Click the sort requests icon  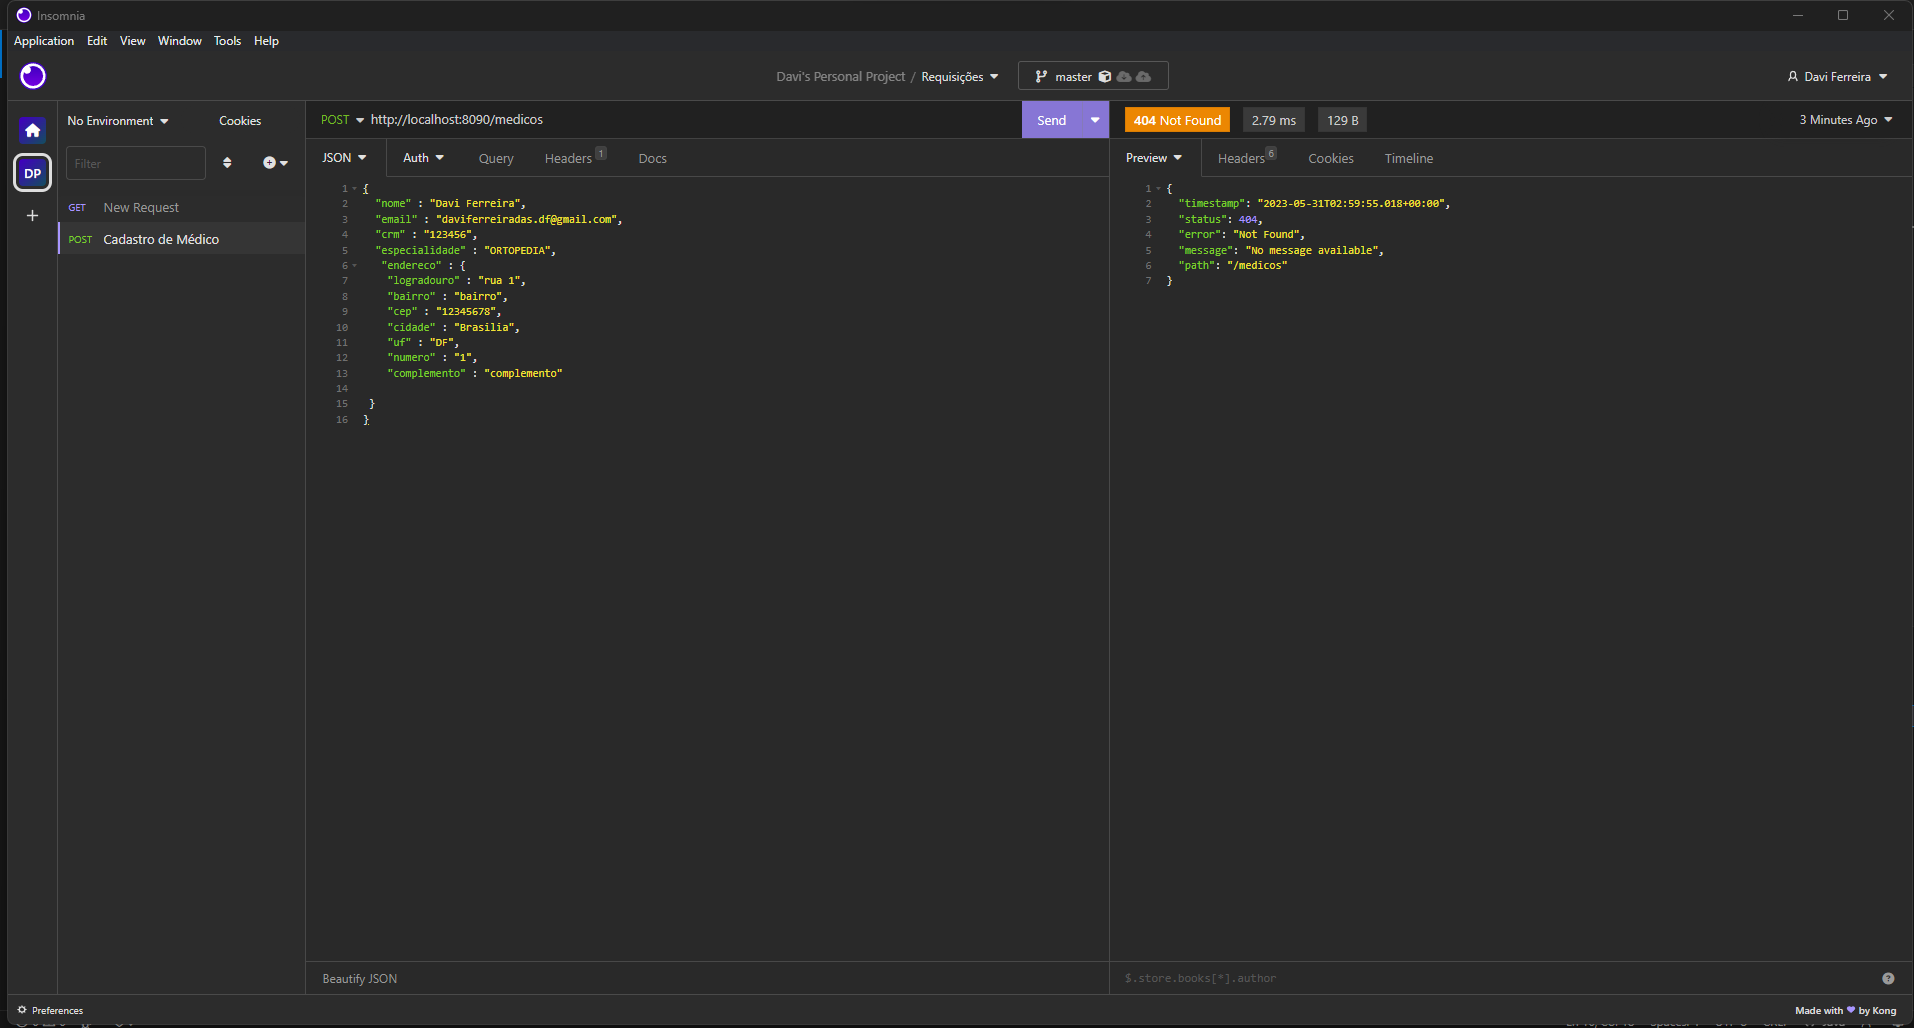point(227,163)
